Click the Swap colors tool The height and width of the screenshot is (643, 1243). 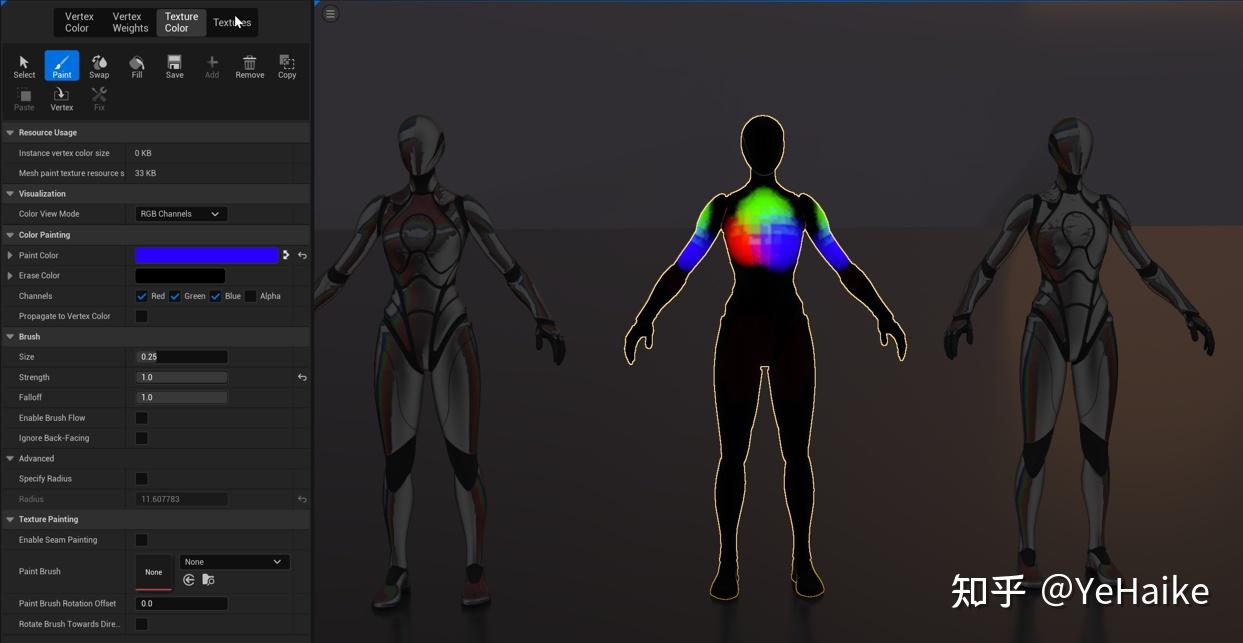[x=99, y=66]
